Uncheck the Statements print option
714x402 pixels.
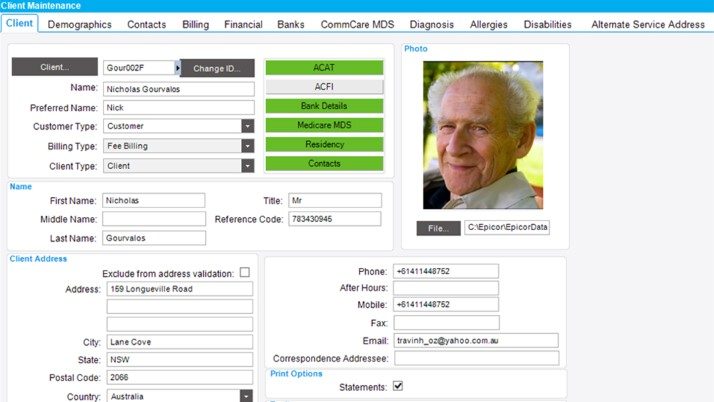398,385
